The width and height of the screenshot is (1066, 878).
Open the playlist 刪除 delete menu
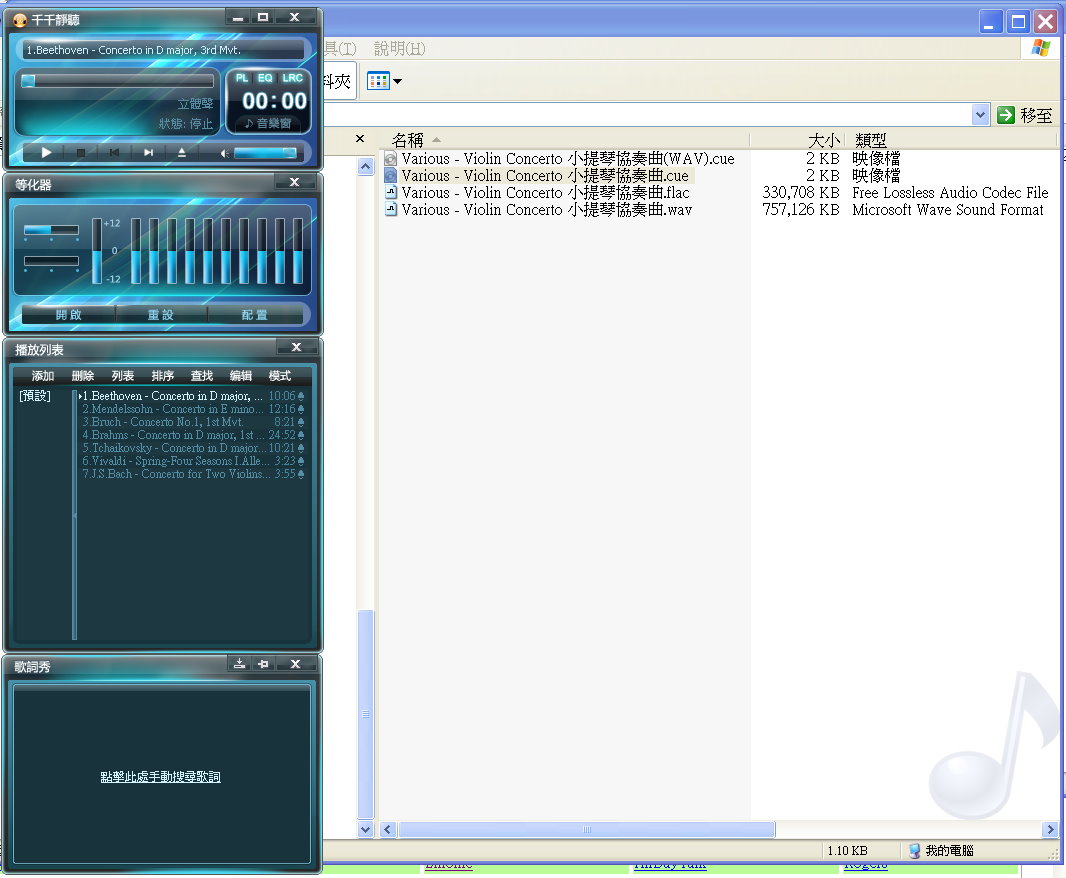pyautogui.click(x=82, y=376)
